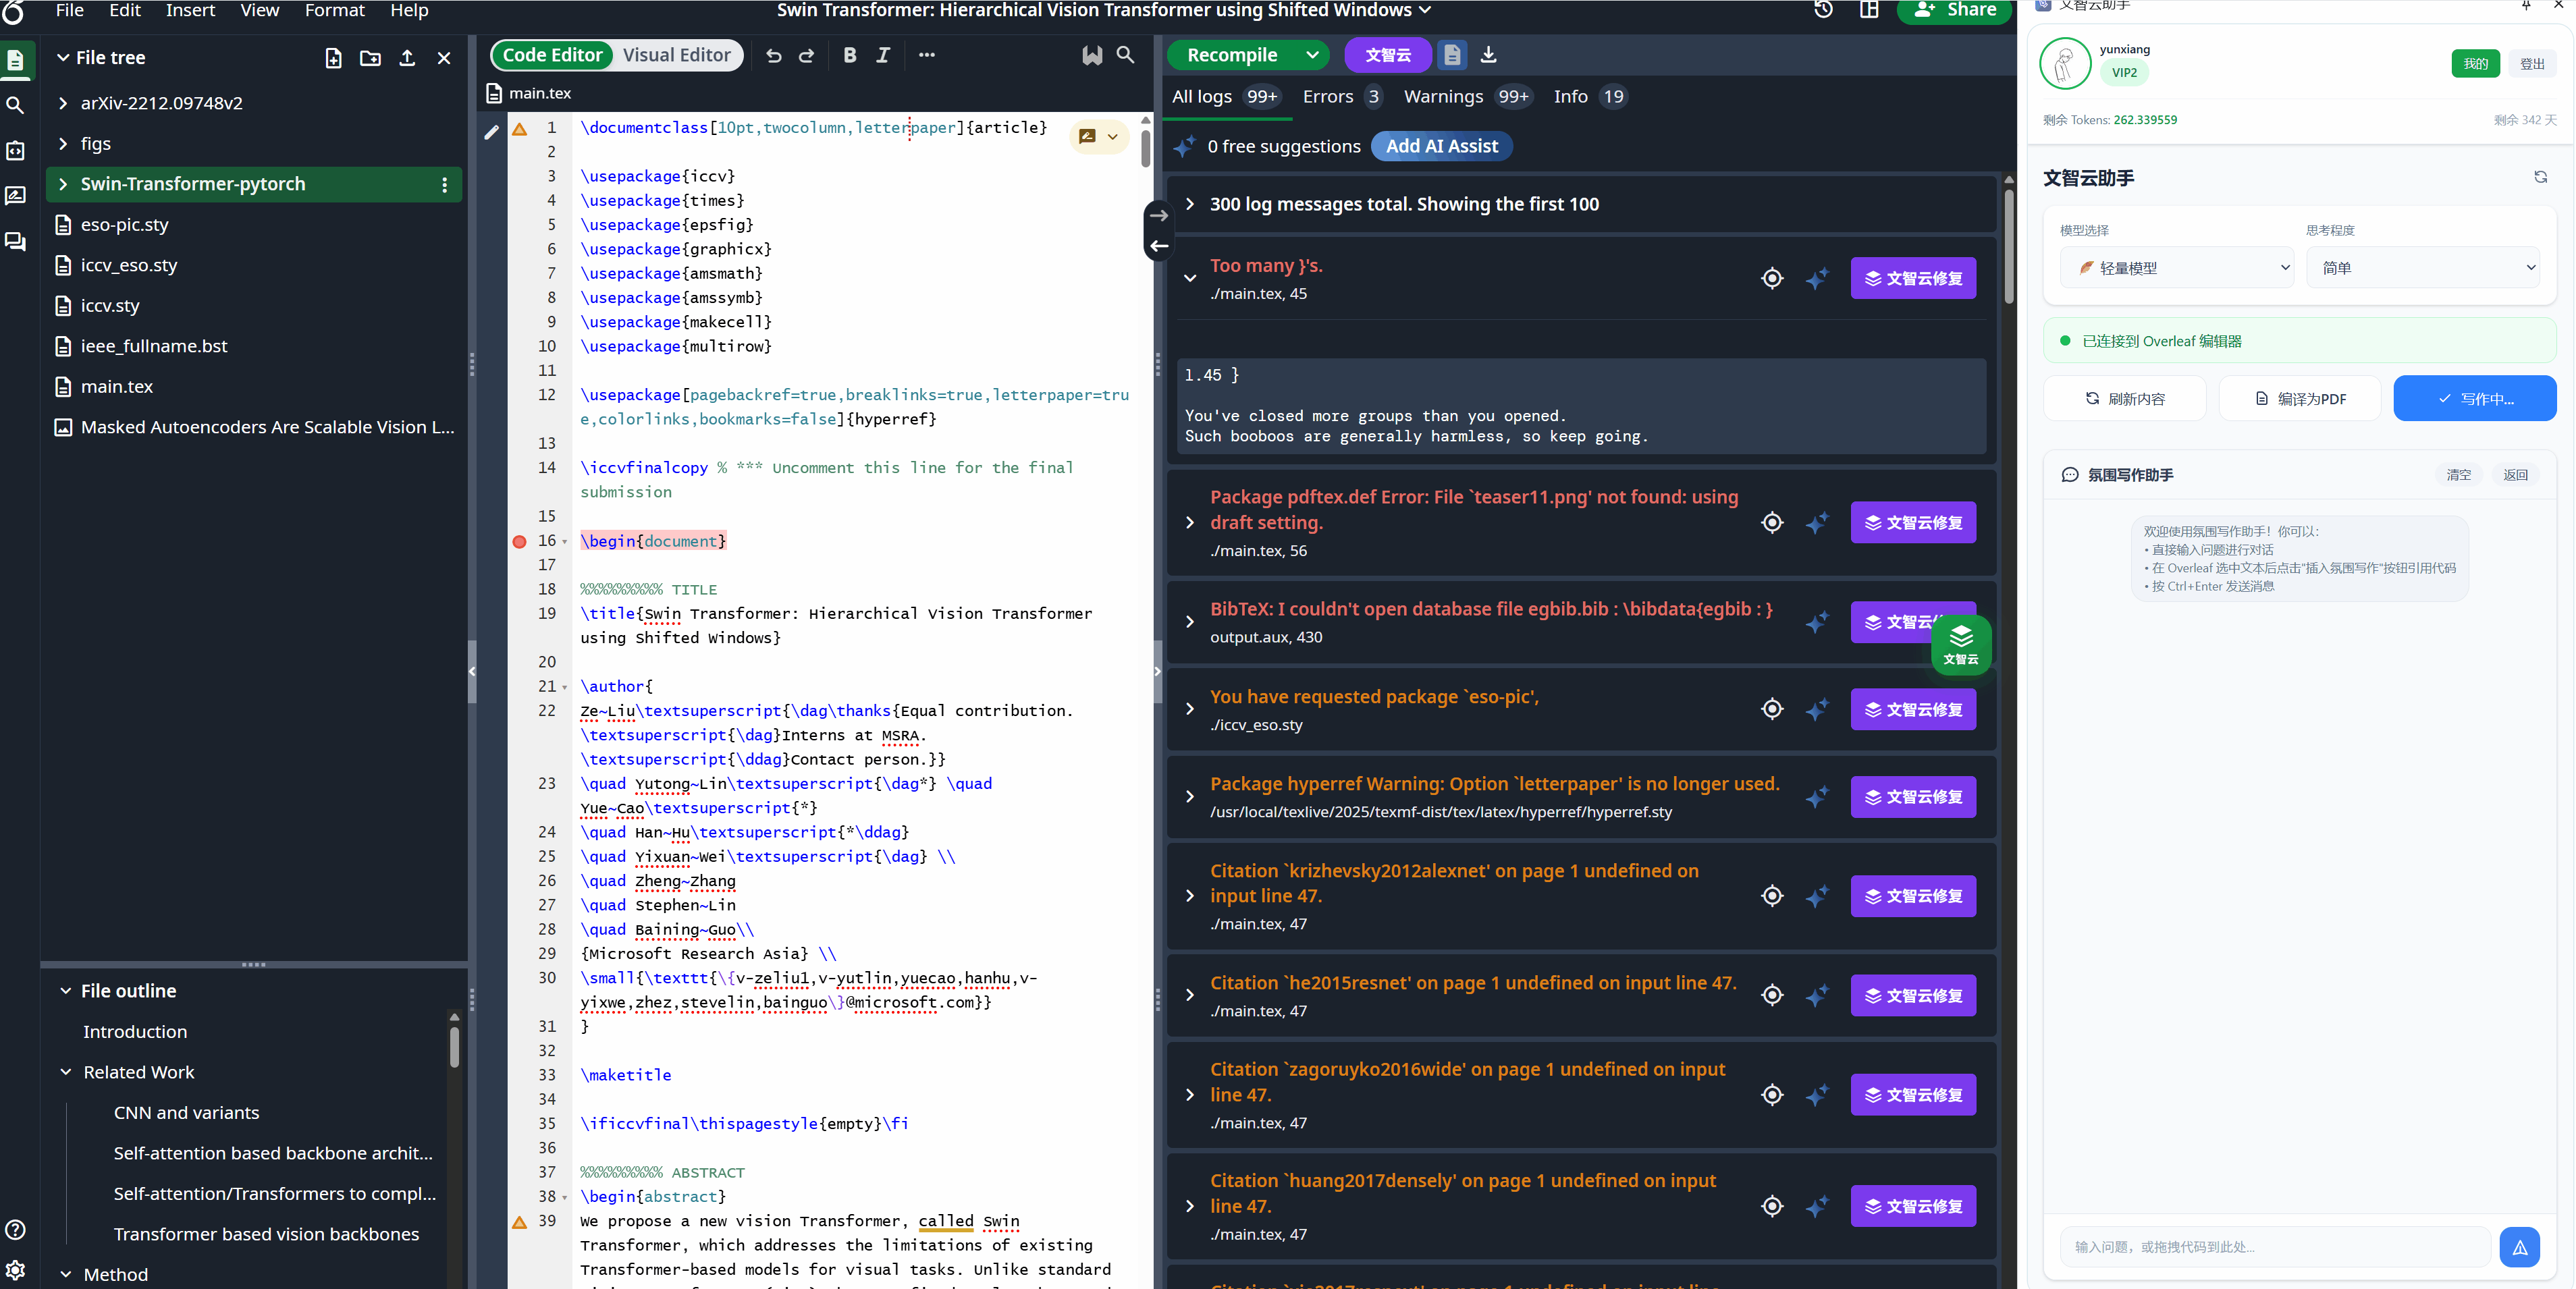This screenshot has width=2576, height=1289.
Task: Toggle bold formatting button
Action: point(849,56)
